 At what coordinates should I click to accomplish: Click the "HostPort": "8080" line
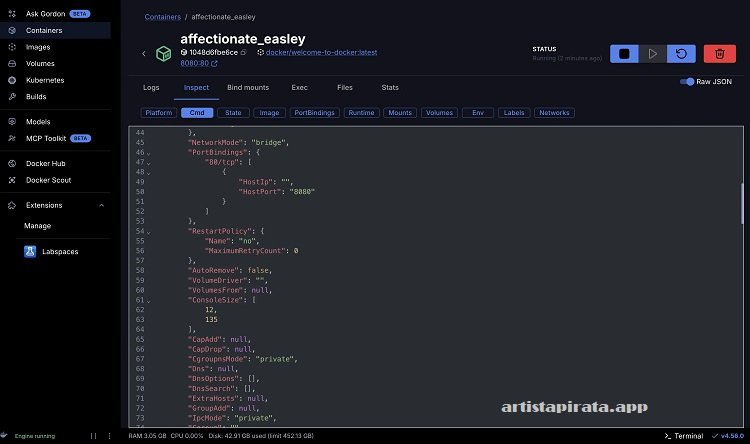pyautogui.click(x=276, y=192)
